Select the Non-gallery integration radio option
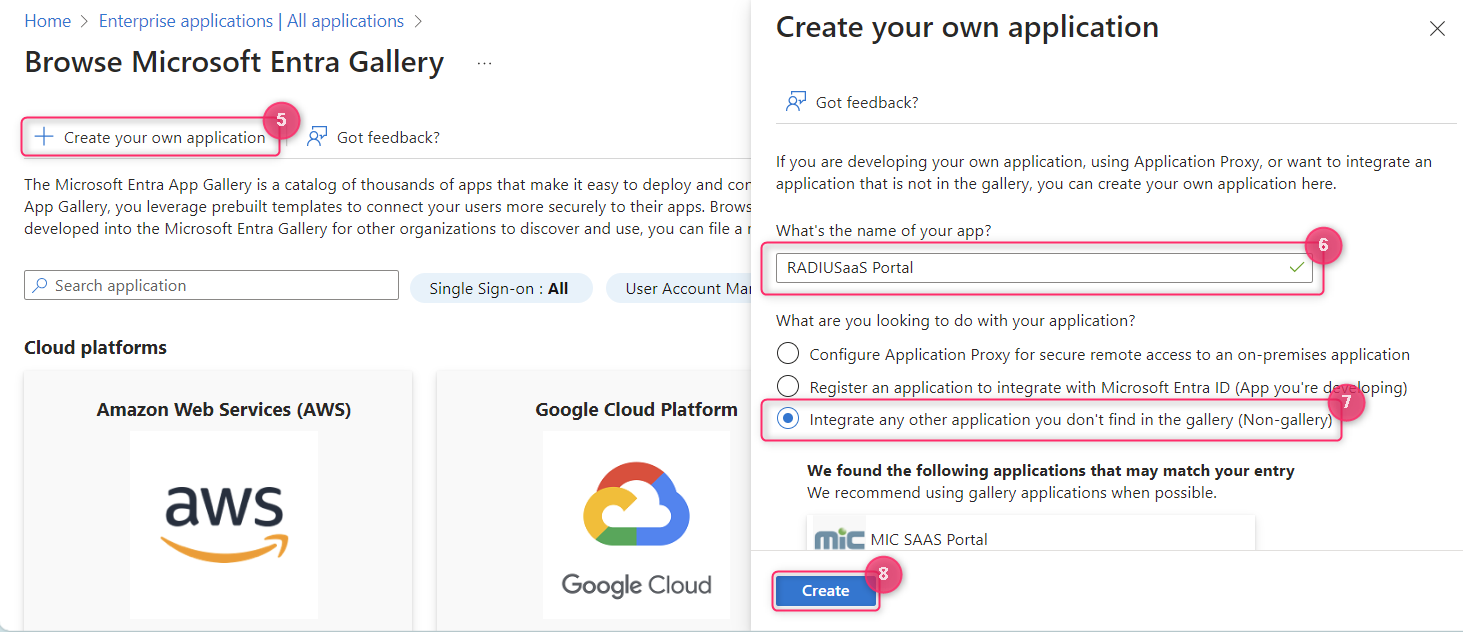The width and height of the screenshot is (1463, 632). [788, 420]
